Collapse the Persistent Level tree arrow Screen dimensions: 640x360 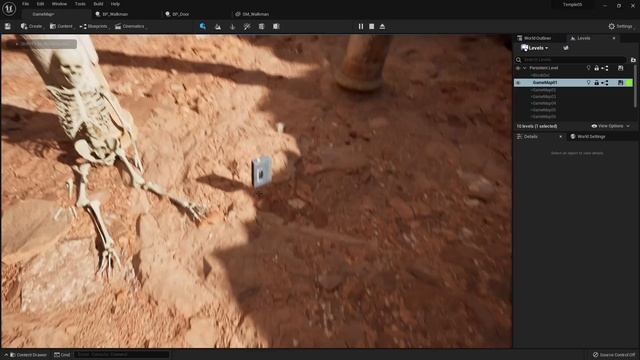[524, 68]
